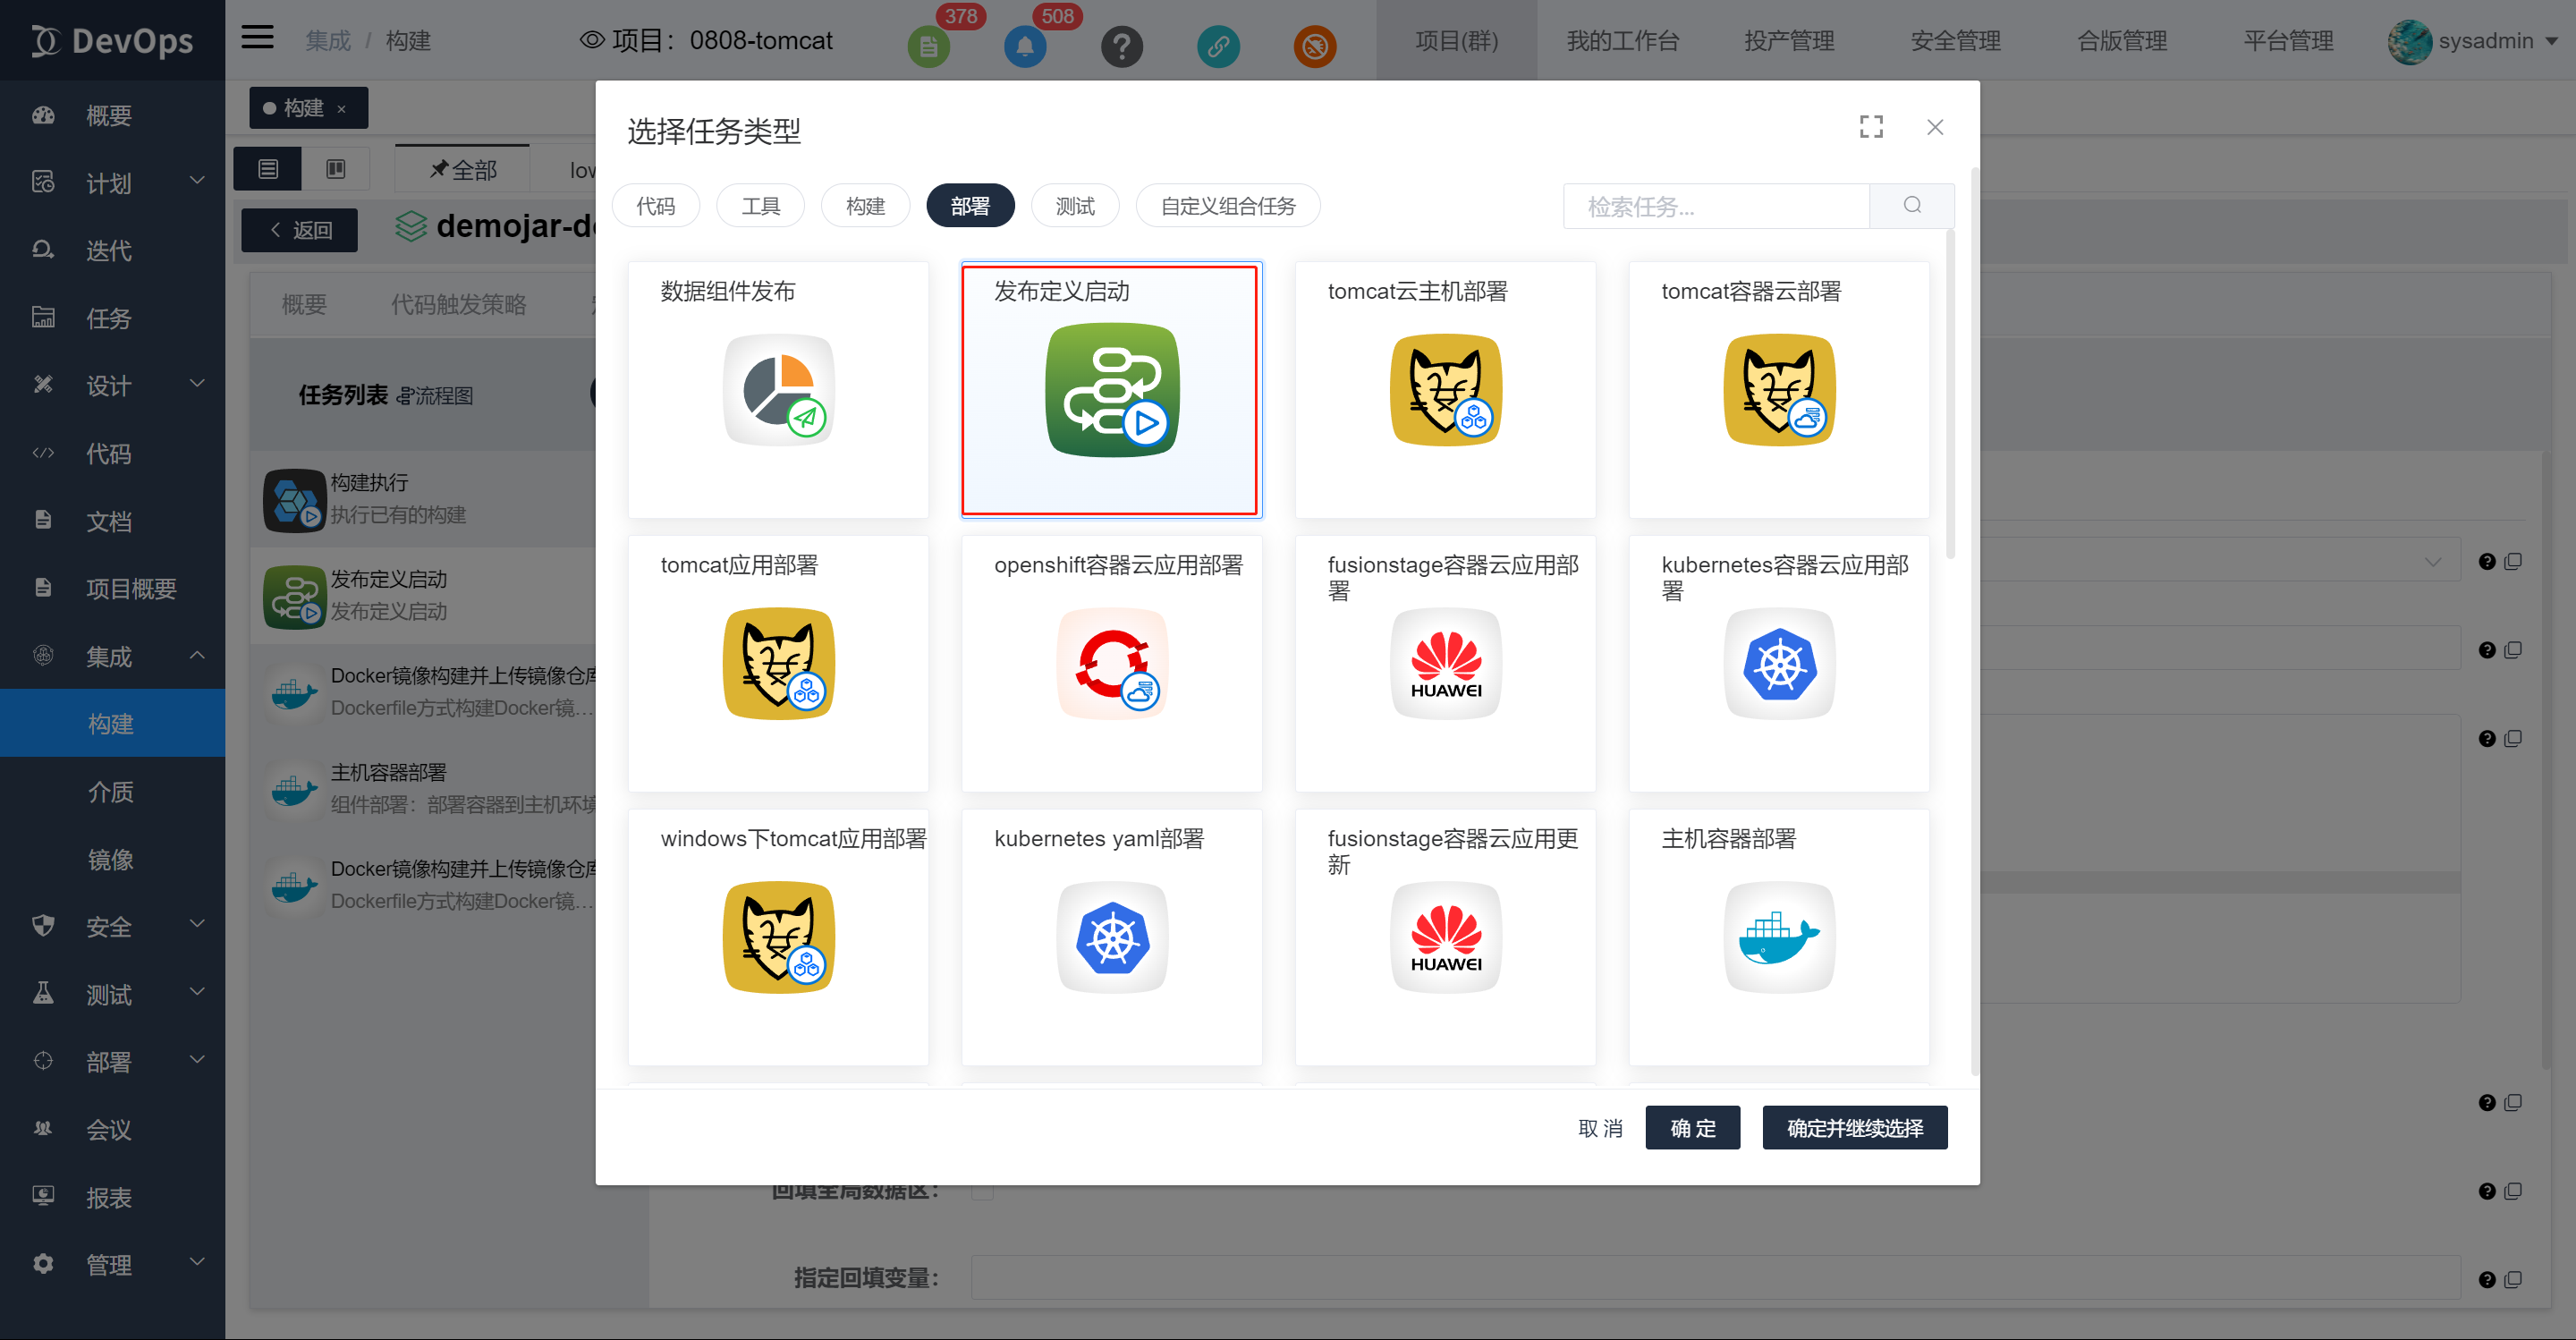The image size is (2576, 1340).
Task: Expand dialog to fullscreen
Action: point(1871,127)
